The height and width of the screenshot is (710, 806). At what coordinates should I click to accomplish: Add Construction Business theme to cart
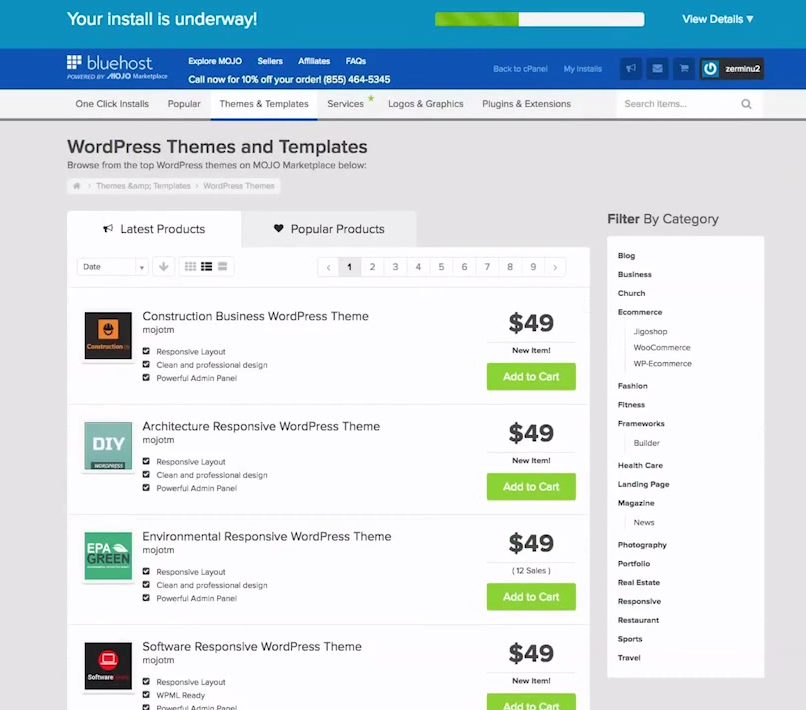point(531,377)
